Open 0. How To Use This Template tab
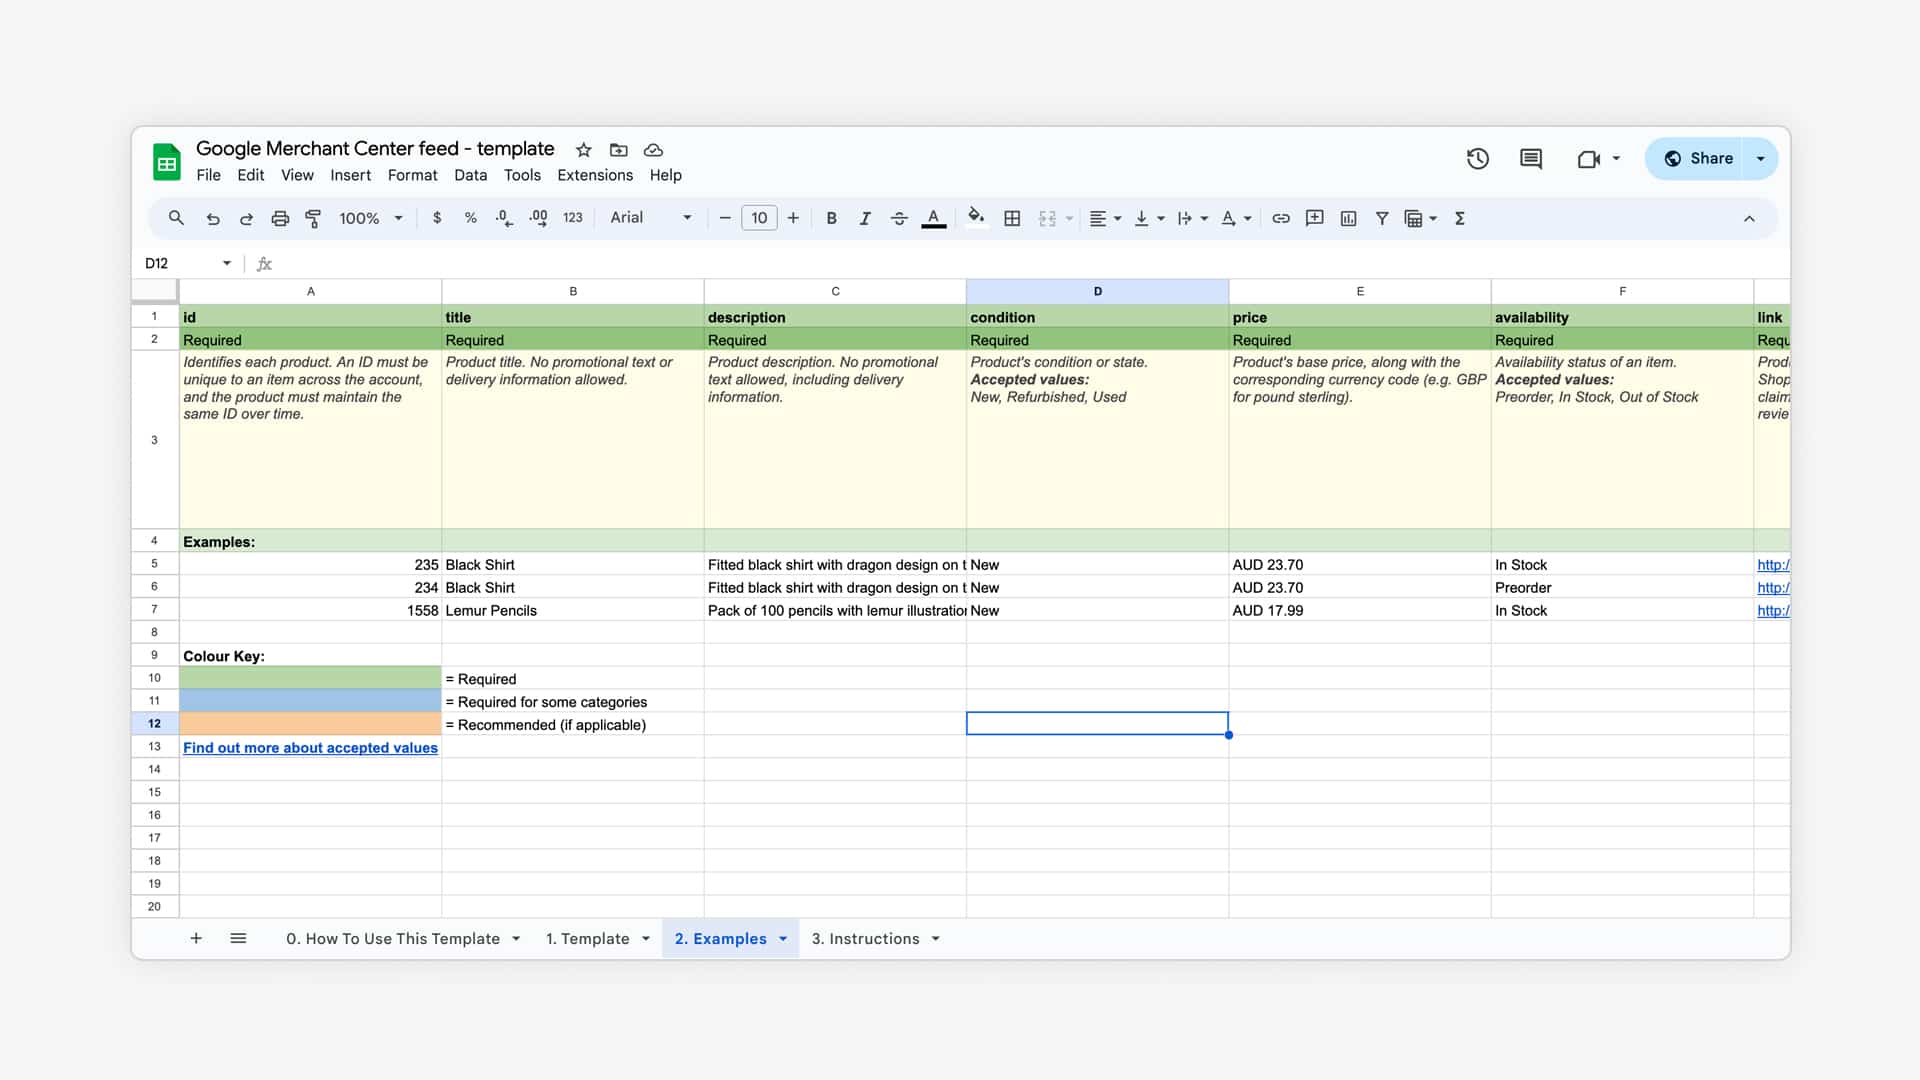This screenshot has width=1920, height=1080. point(403,938)
